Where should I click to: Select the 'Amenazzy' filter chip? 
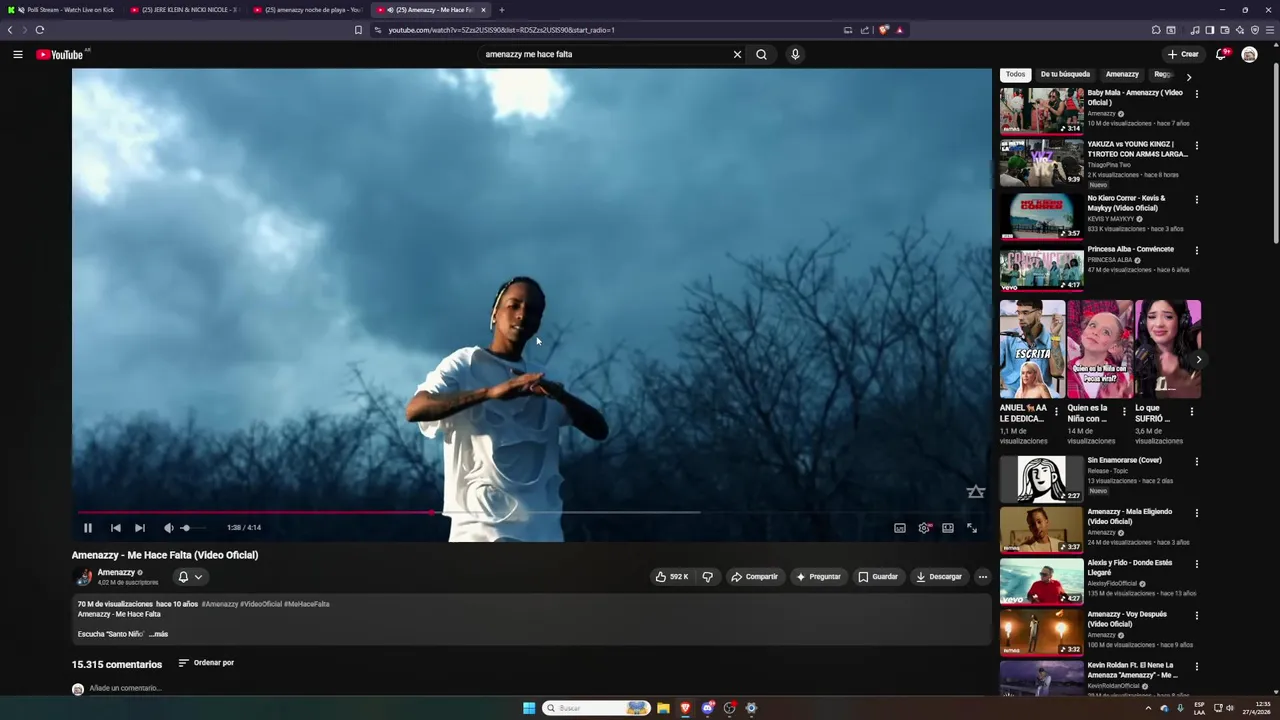[1122, 74]
